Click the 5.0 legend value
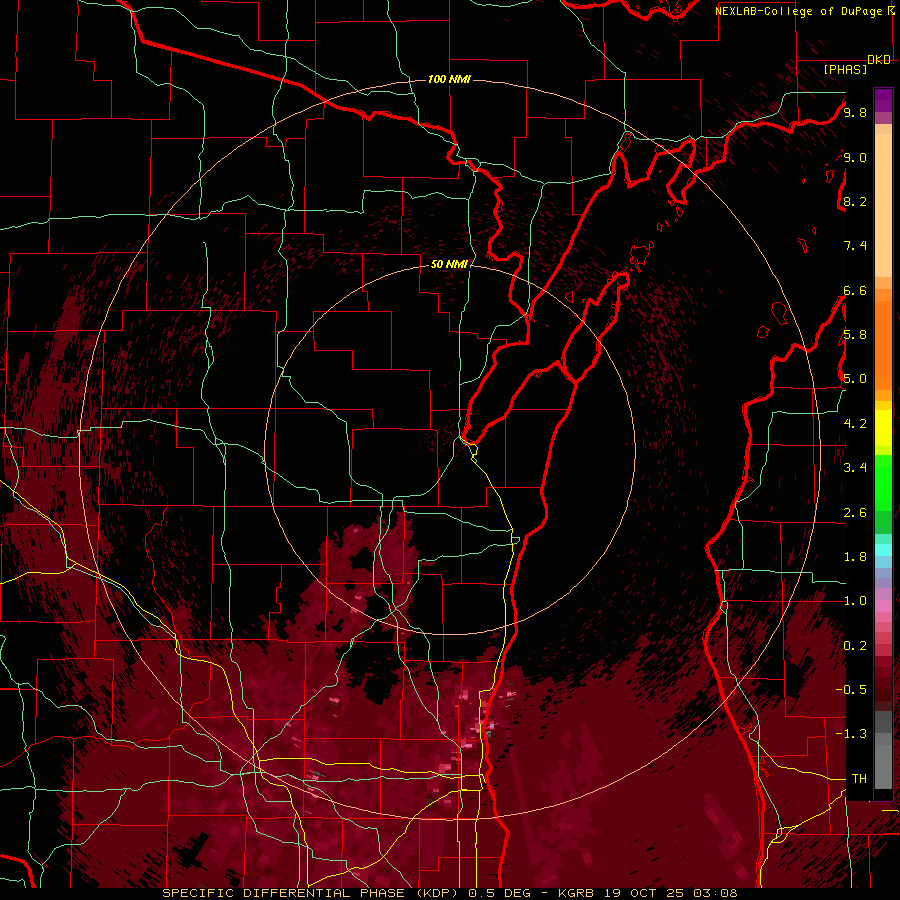The image size is (900, 900). coord(855,379)
